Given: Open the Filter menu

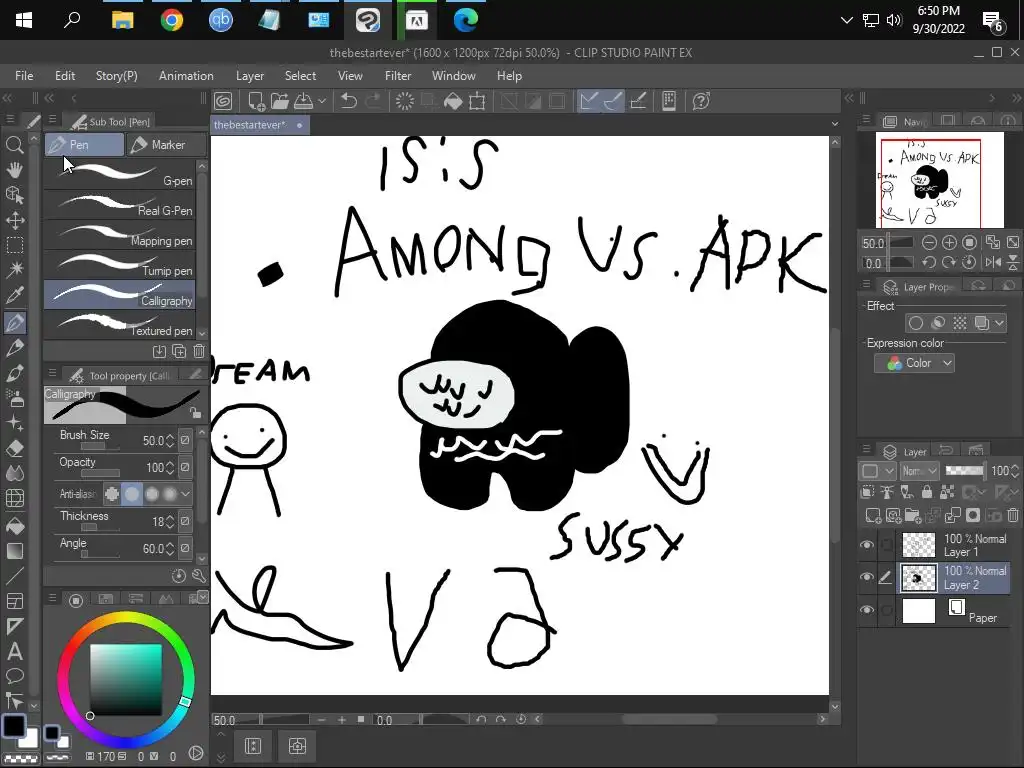Looking at the screenshot, I should (x=398, y=76).
